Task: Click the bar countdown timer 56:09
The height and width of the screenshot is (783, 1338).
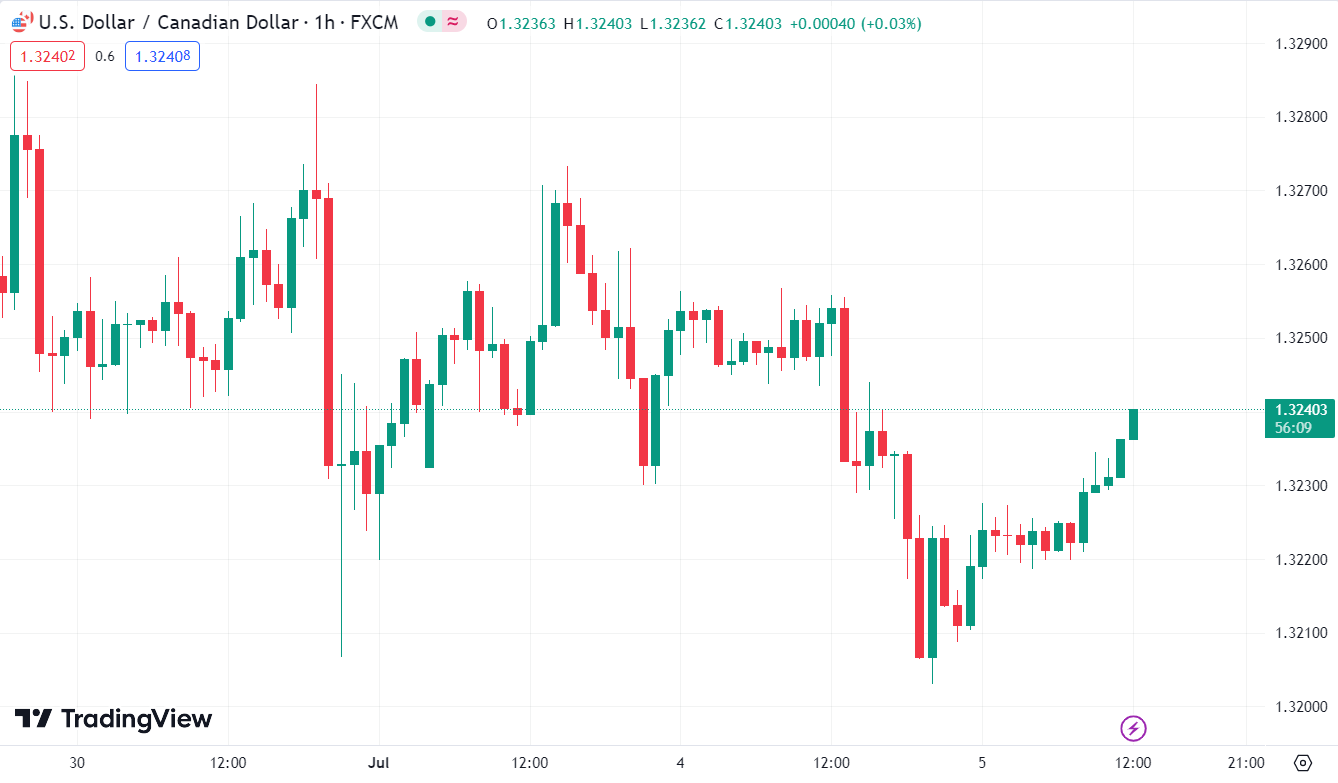Action: (1293, 427)
